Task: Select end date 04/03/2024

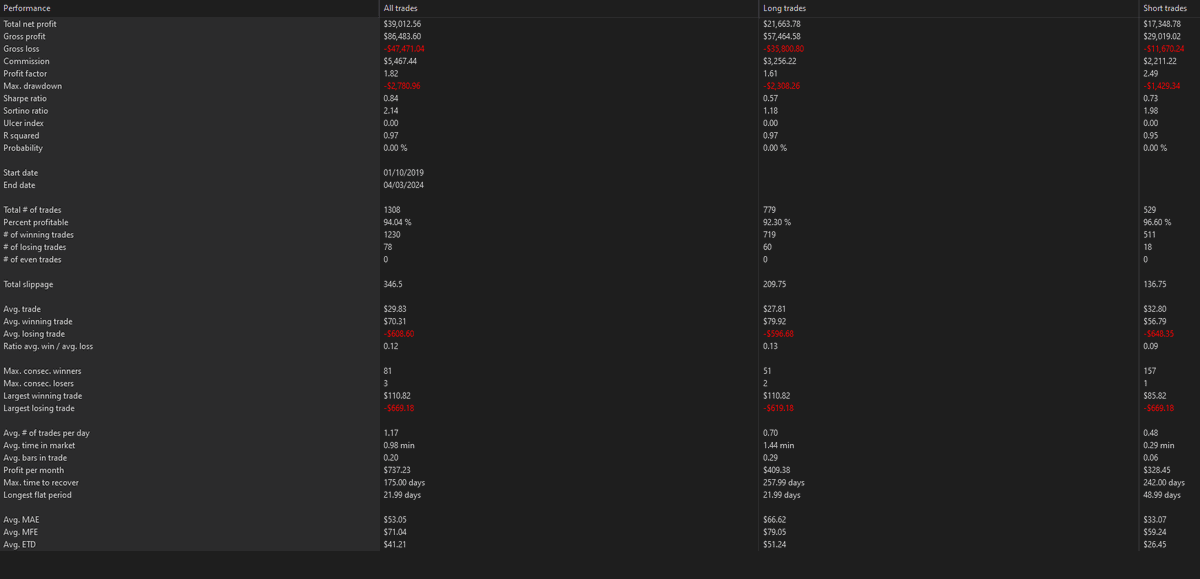Action: [x=402, y=185]
